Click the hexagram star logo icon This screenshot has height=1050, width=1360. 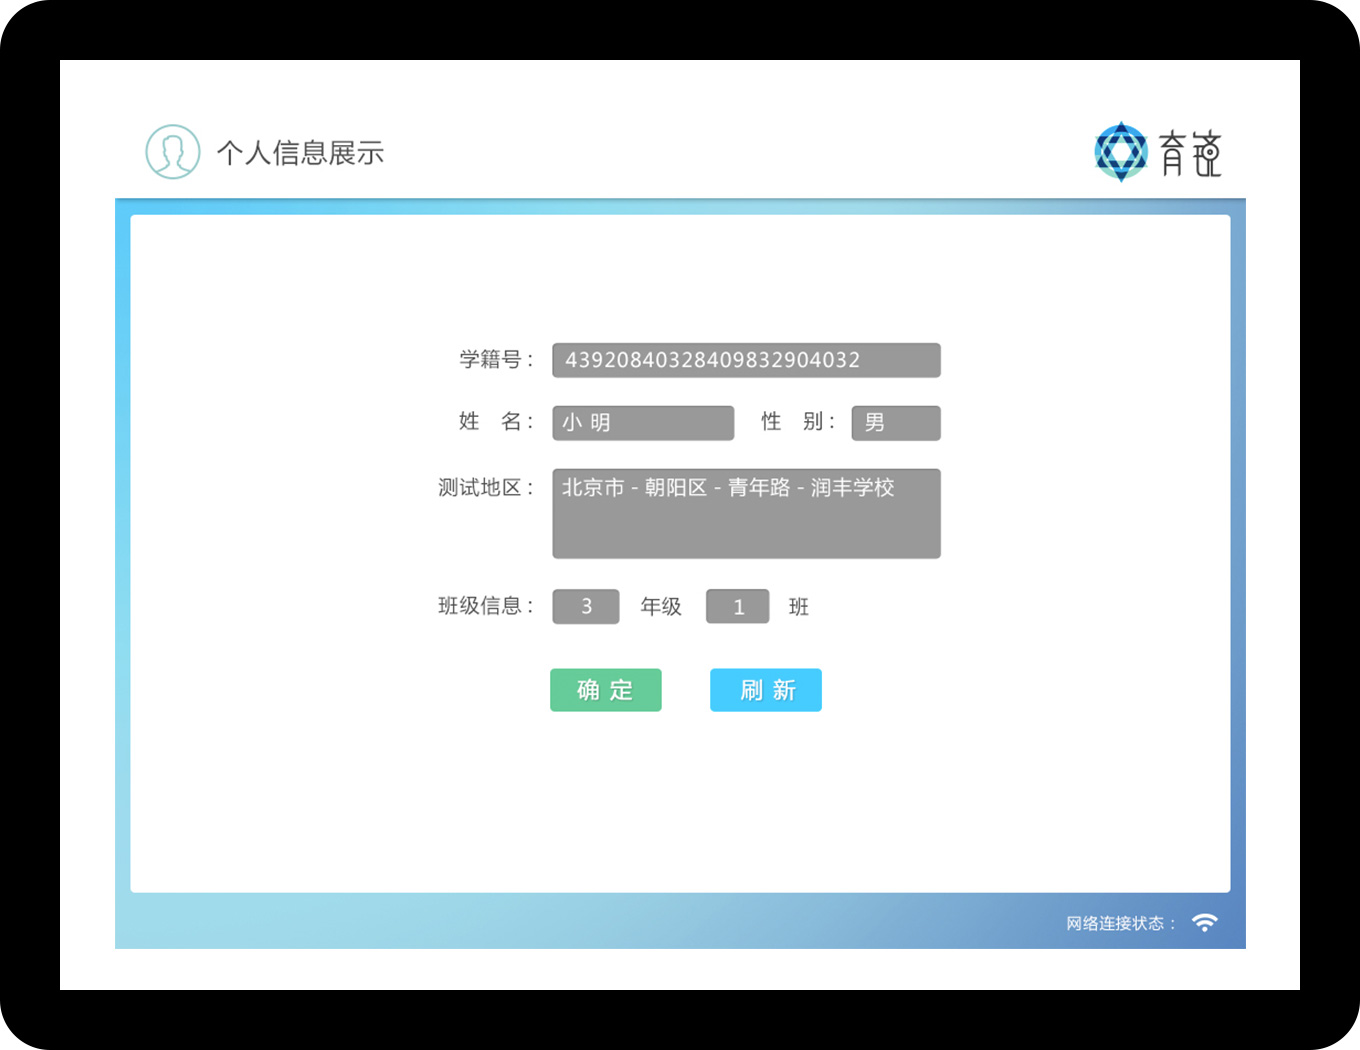point(1121,152)
